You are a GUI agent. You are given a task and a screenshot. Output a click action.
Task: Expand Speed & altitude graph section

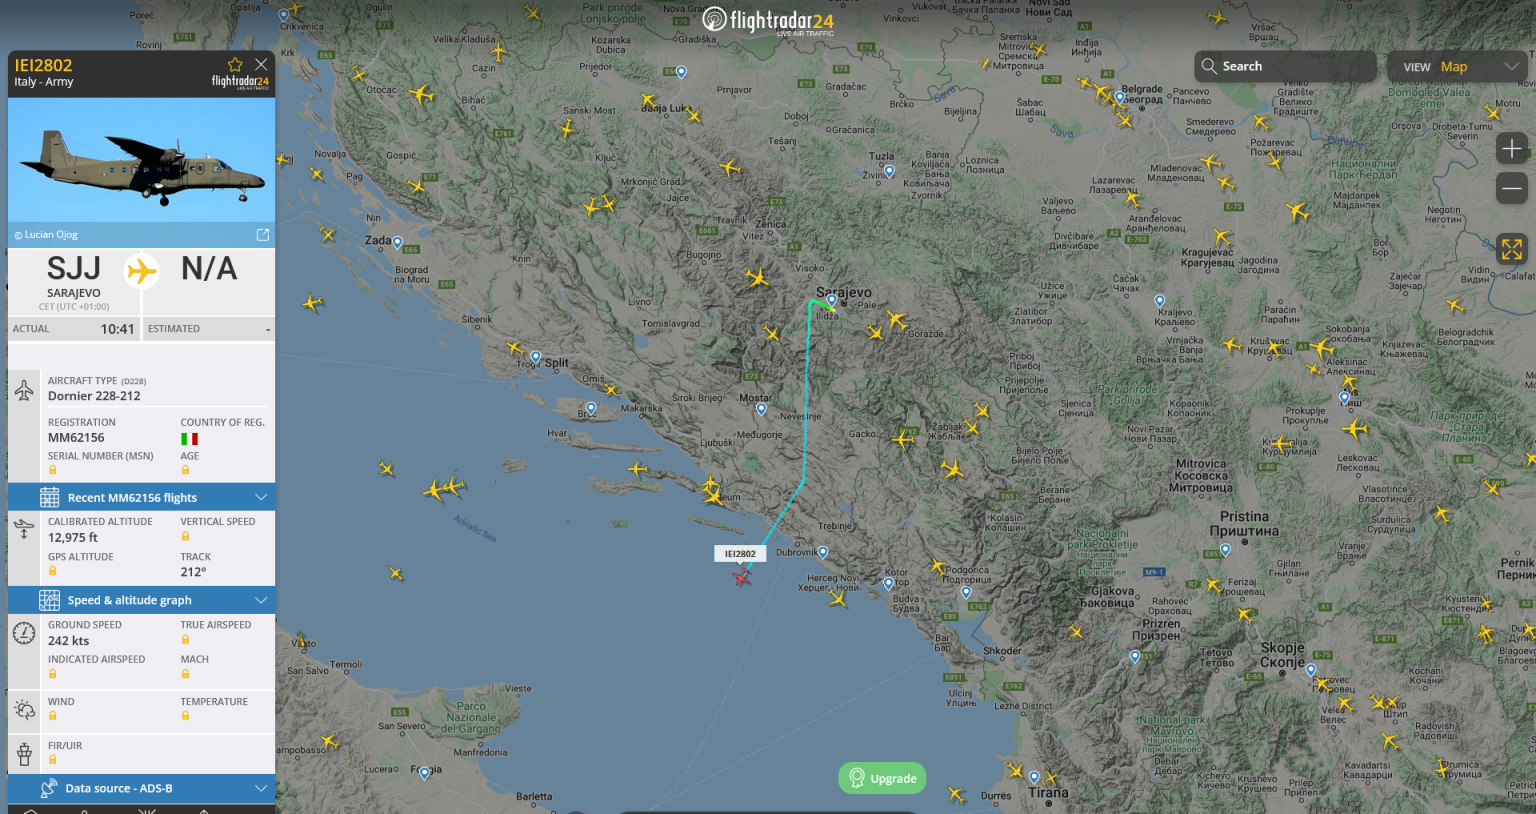coord(141,600)
